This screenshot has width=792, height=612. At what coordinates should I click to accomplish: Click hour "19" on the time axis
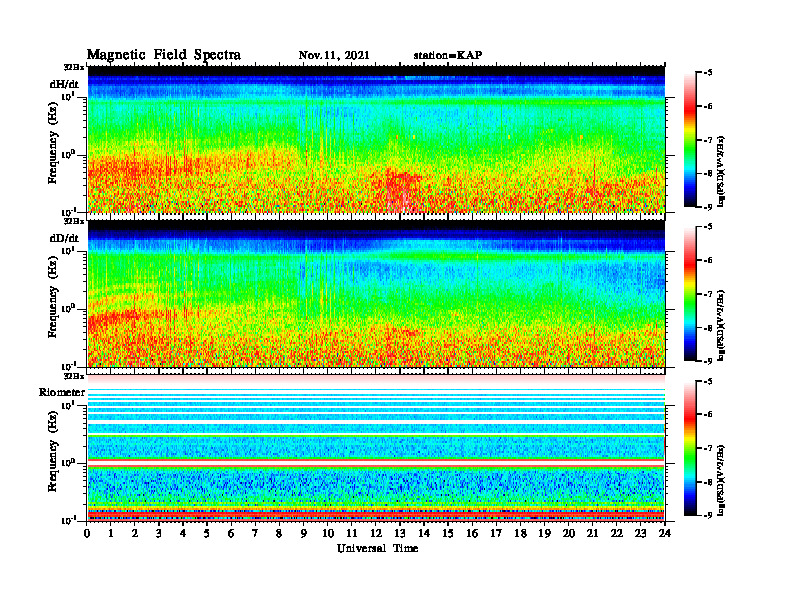(x=544, y=533)
